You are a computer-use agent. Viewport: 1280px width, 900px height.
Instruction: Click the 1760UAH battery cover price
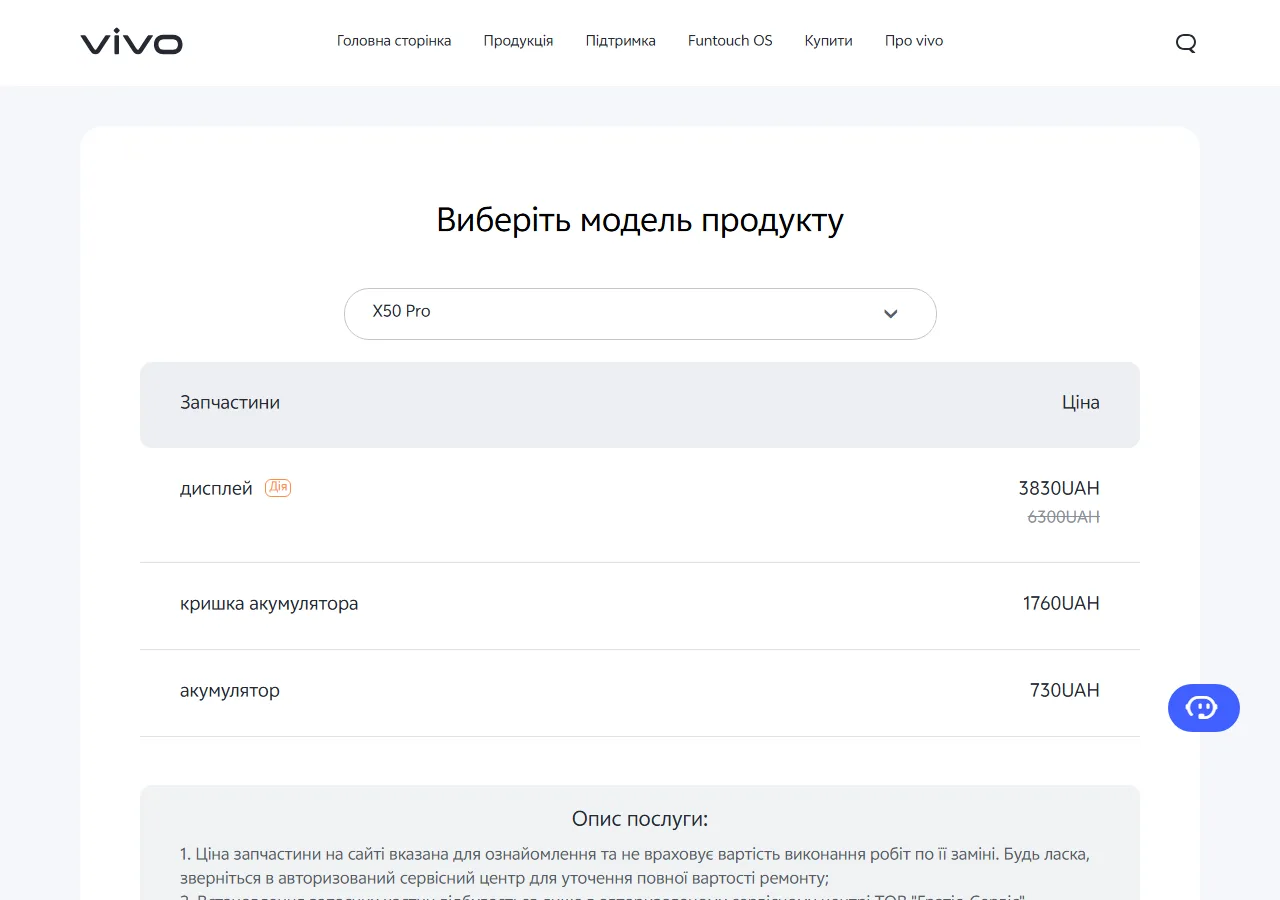(1061, 603)
